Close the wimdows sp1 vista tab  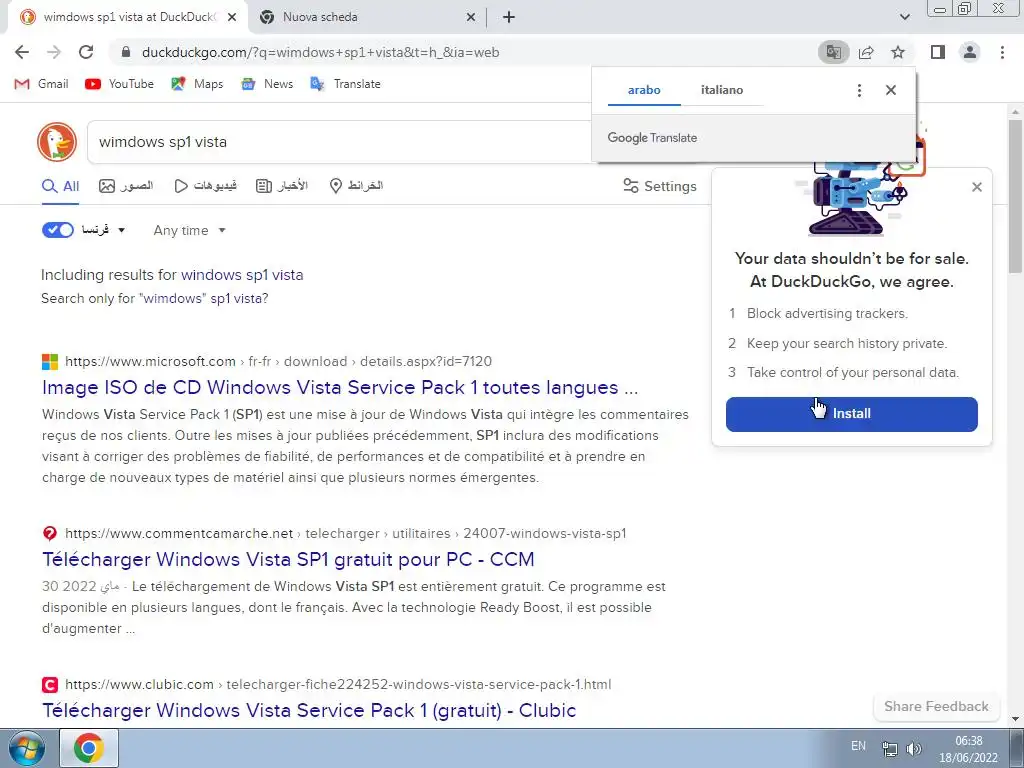[x=232, y=18]
